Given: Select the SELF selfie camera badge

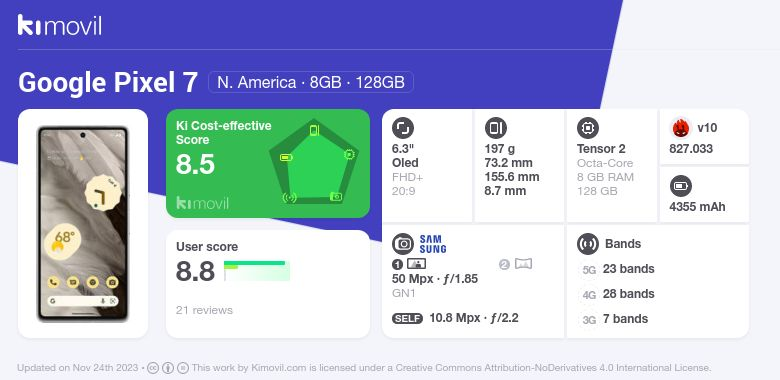Looking at the screenshot, I should pos(407,318).
